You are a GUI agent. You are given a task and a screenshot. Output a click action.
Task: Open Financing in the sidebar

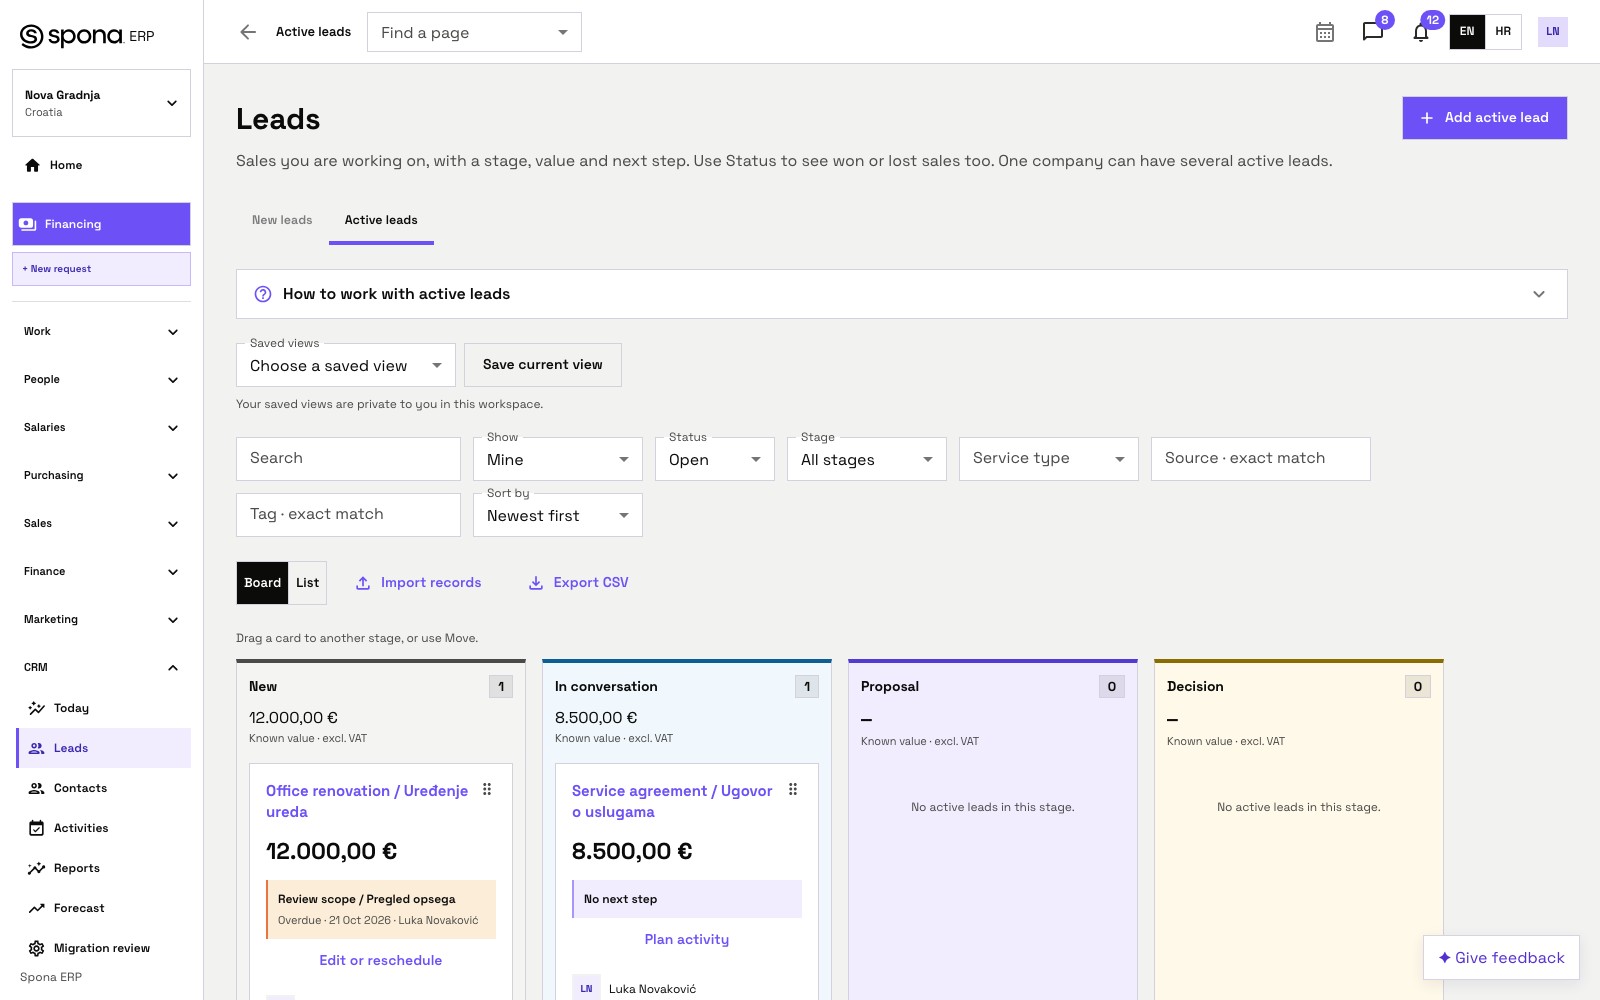pyautogui.click(x=101, y=224)
